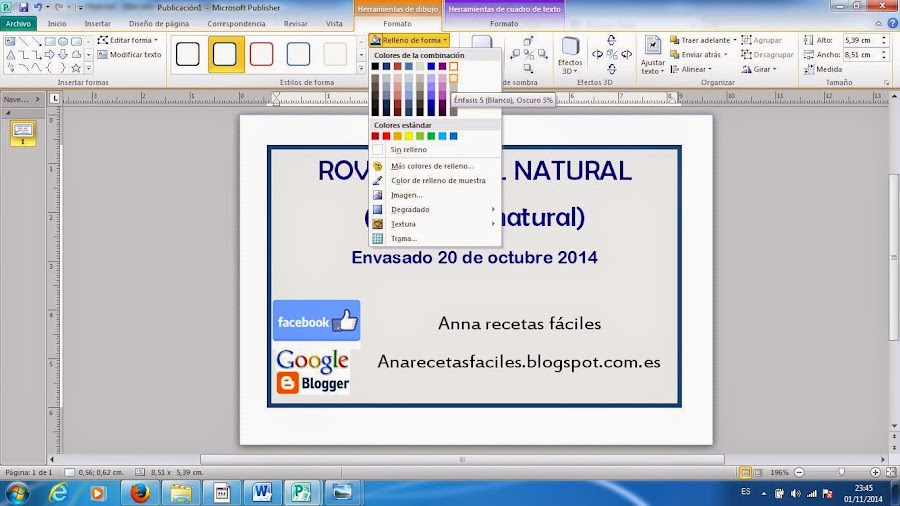
Task: Pick green standard color swatch
Action: tap(431, 136)
